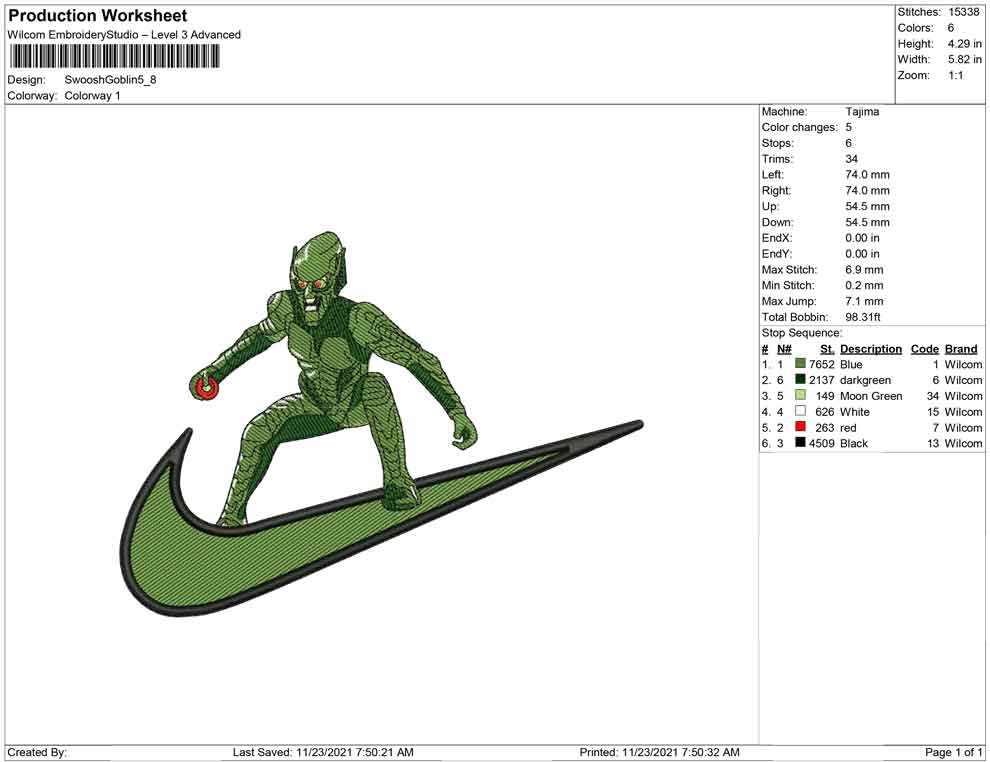Viewport: 990px width, 762px height.
Task: Click the stitch count 7652 in row 1
Action: (821, 365)
